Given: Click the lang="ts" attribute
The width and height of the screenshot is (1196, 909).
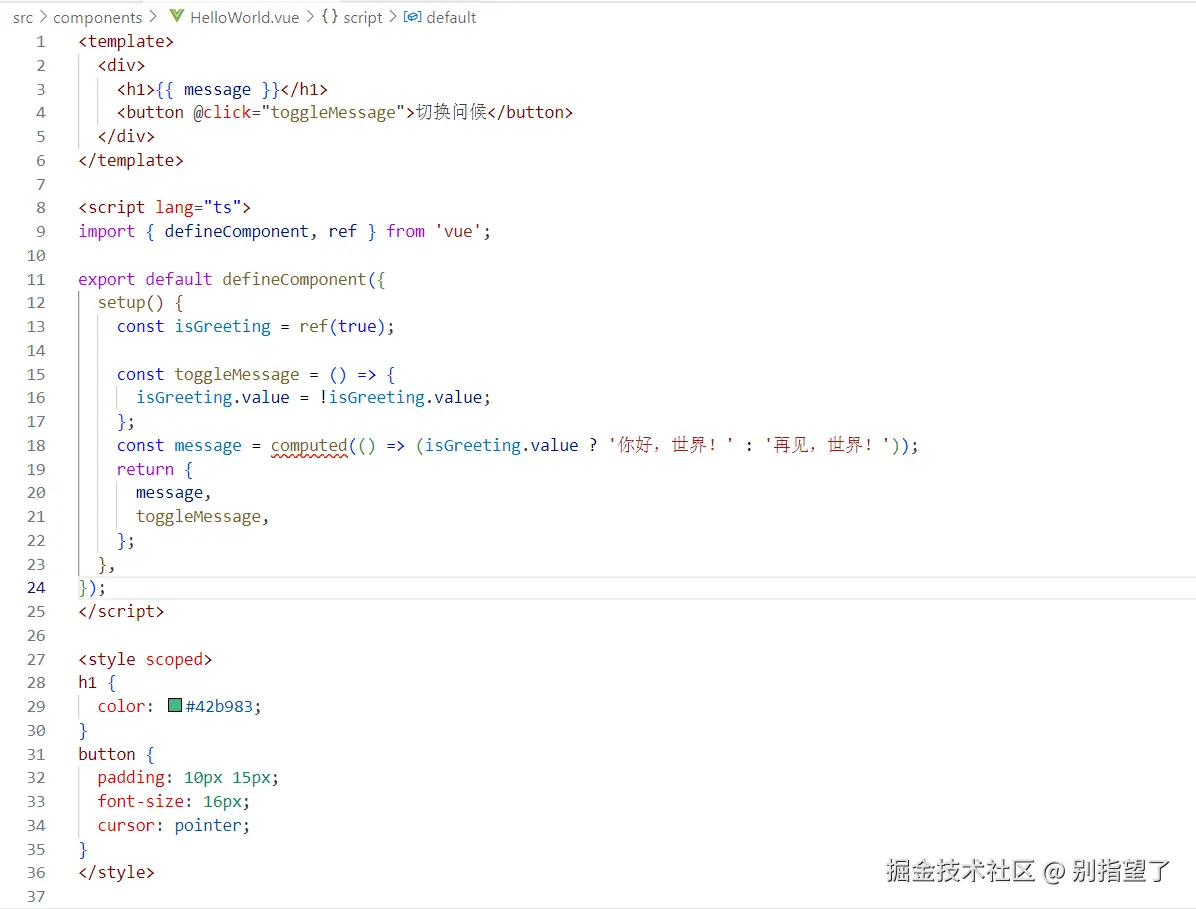Looking at the screenshot, I should pos(198,207).
